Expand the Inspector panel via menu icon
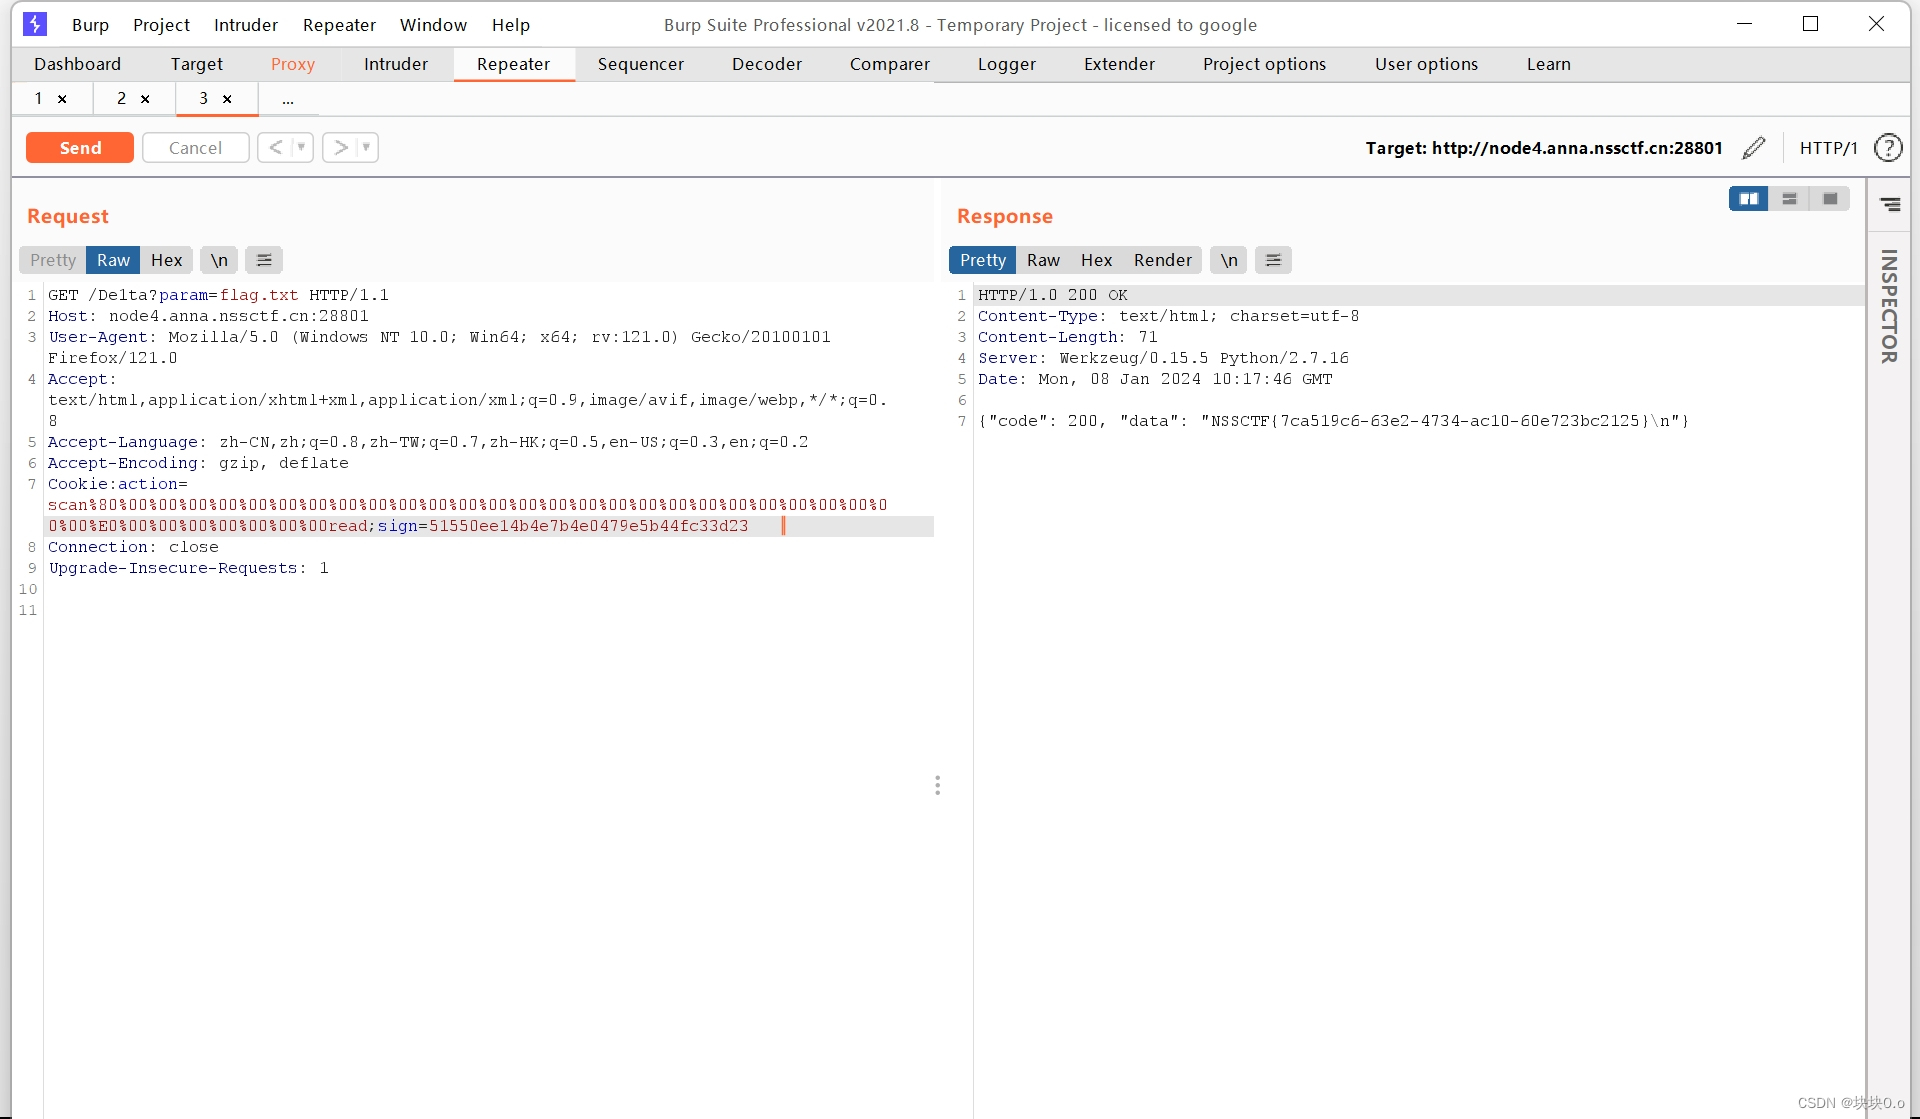Viewport: 1920px width, 1119px height. (1890, 204)
